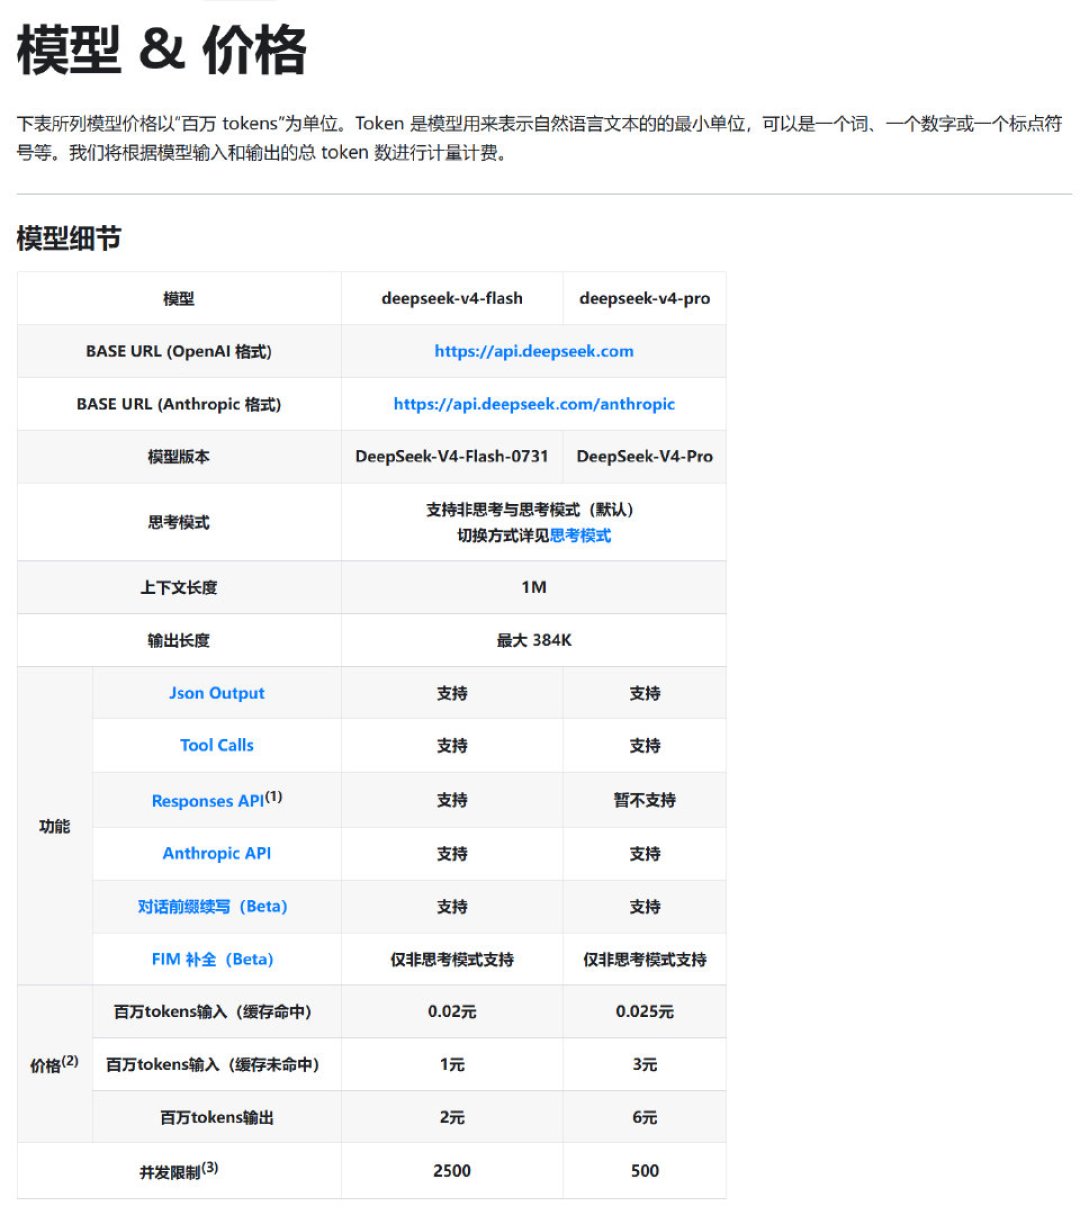
Task: Select the 0.025元 price cell
Action: click(645, 1012)
